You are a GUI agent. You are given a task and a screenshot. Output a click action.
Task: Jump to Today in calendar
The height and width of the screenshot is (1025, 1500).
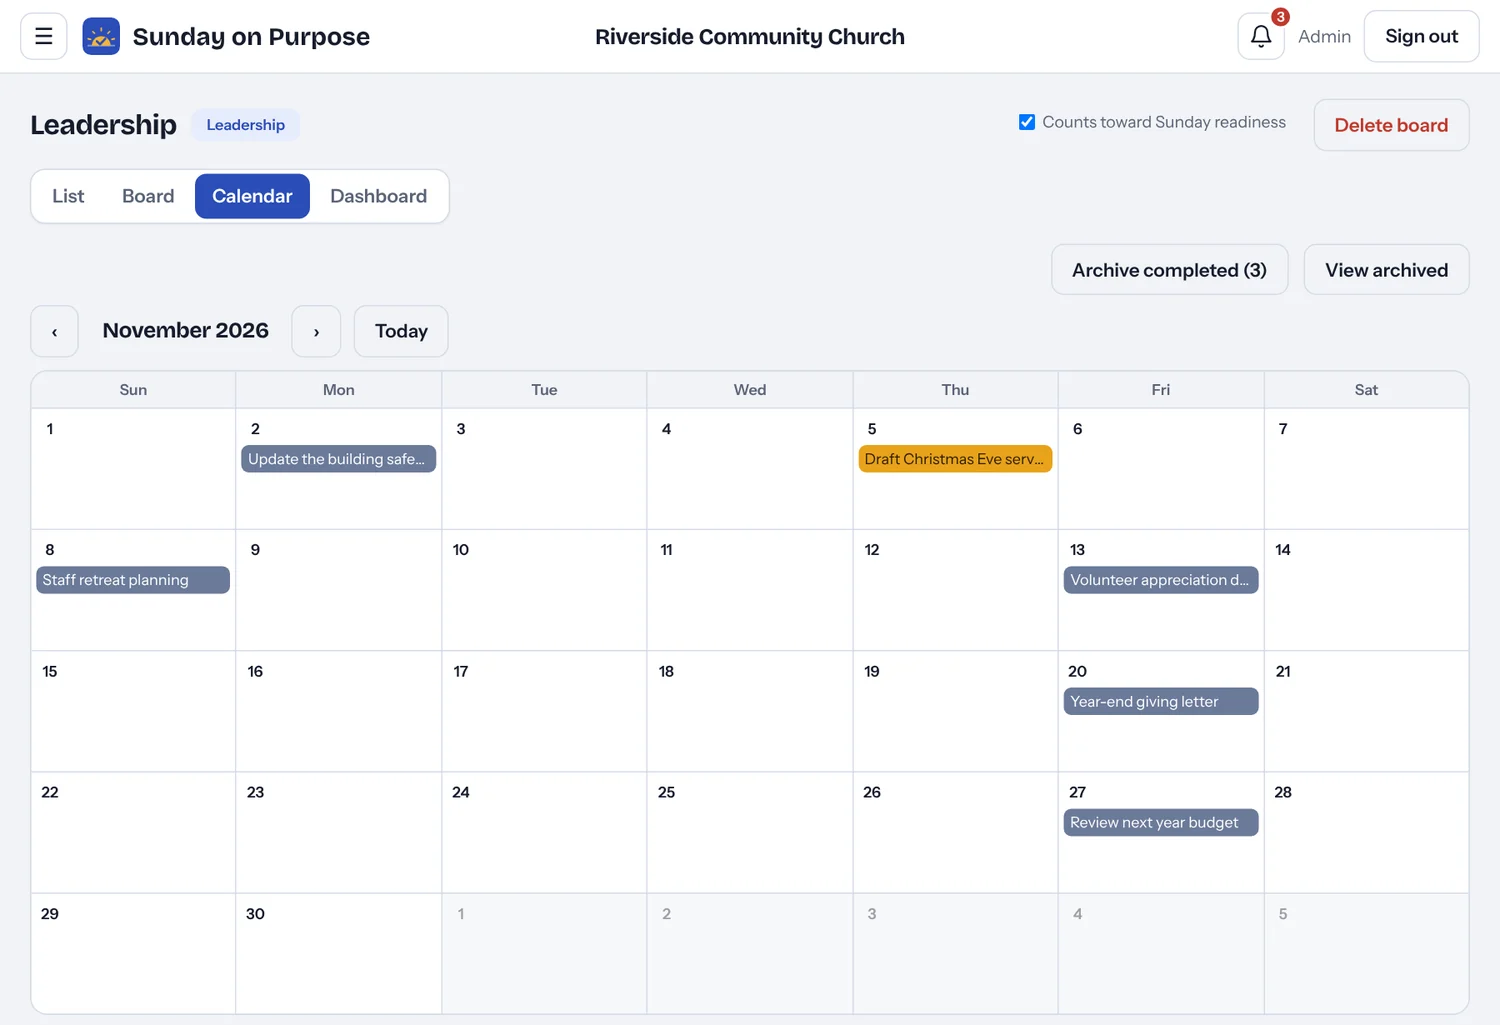point(401,331)
